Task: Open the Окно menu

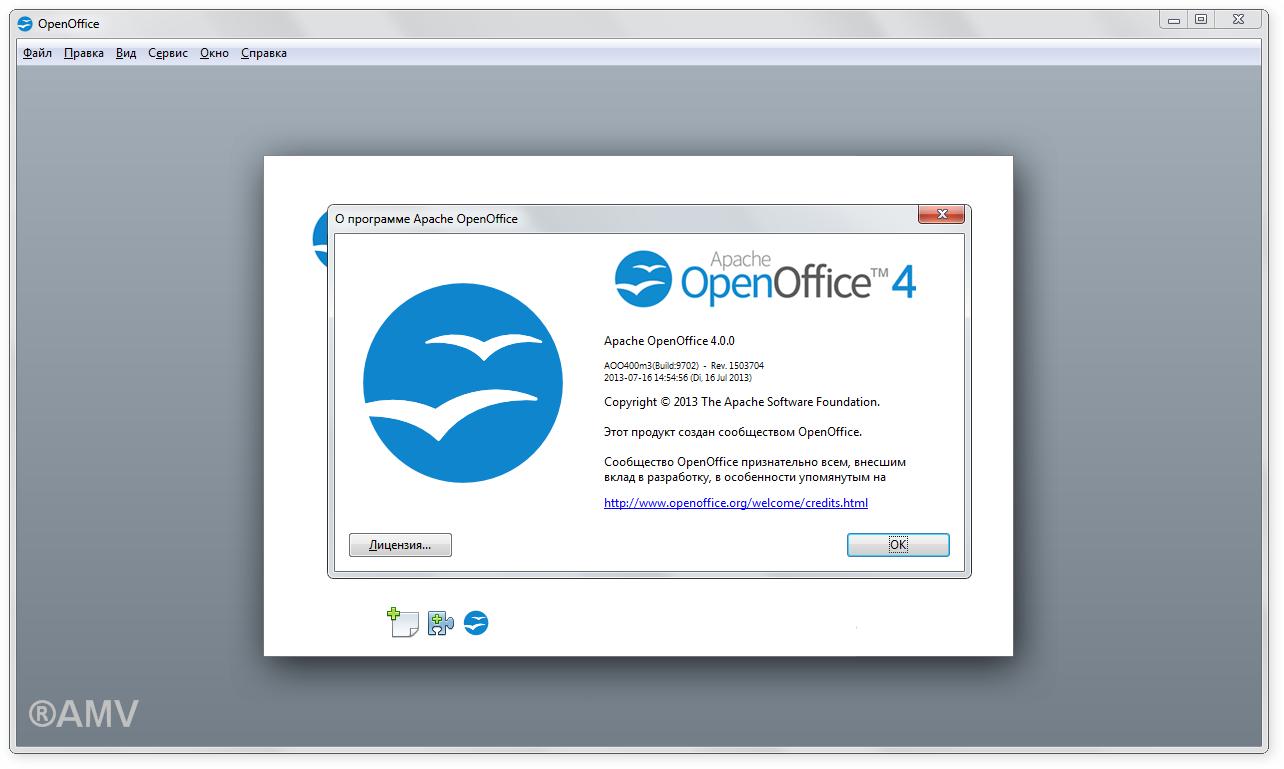Action: pos(214,53)
